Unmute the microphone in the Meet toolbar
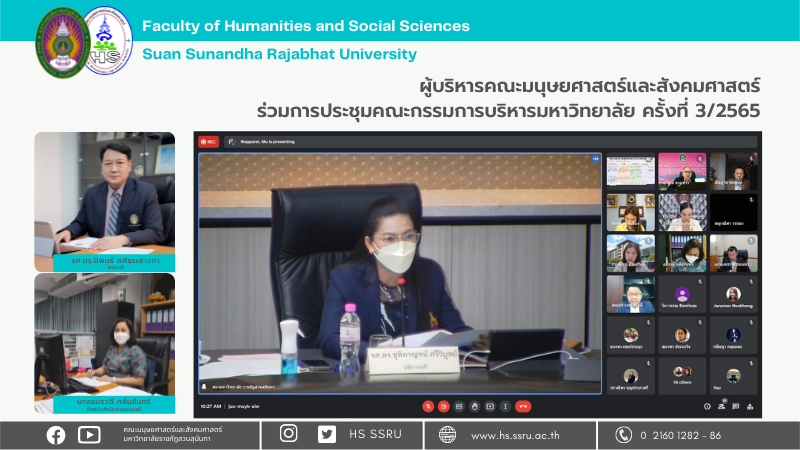Screen dimensions: 800x450 pyautogui.click(x=428, y=406)
